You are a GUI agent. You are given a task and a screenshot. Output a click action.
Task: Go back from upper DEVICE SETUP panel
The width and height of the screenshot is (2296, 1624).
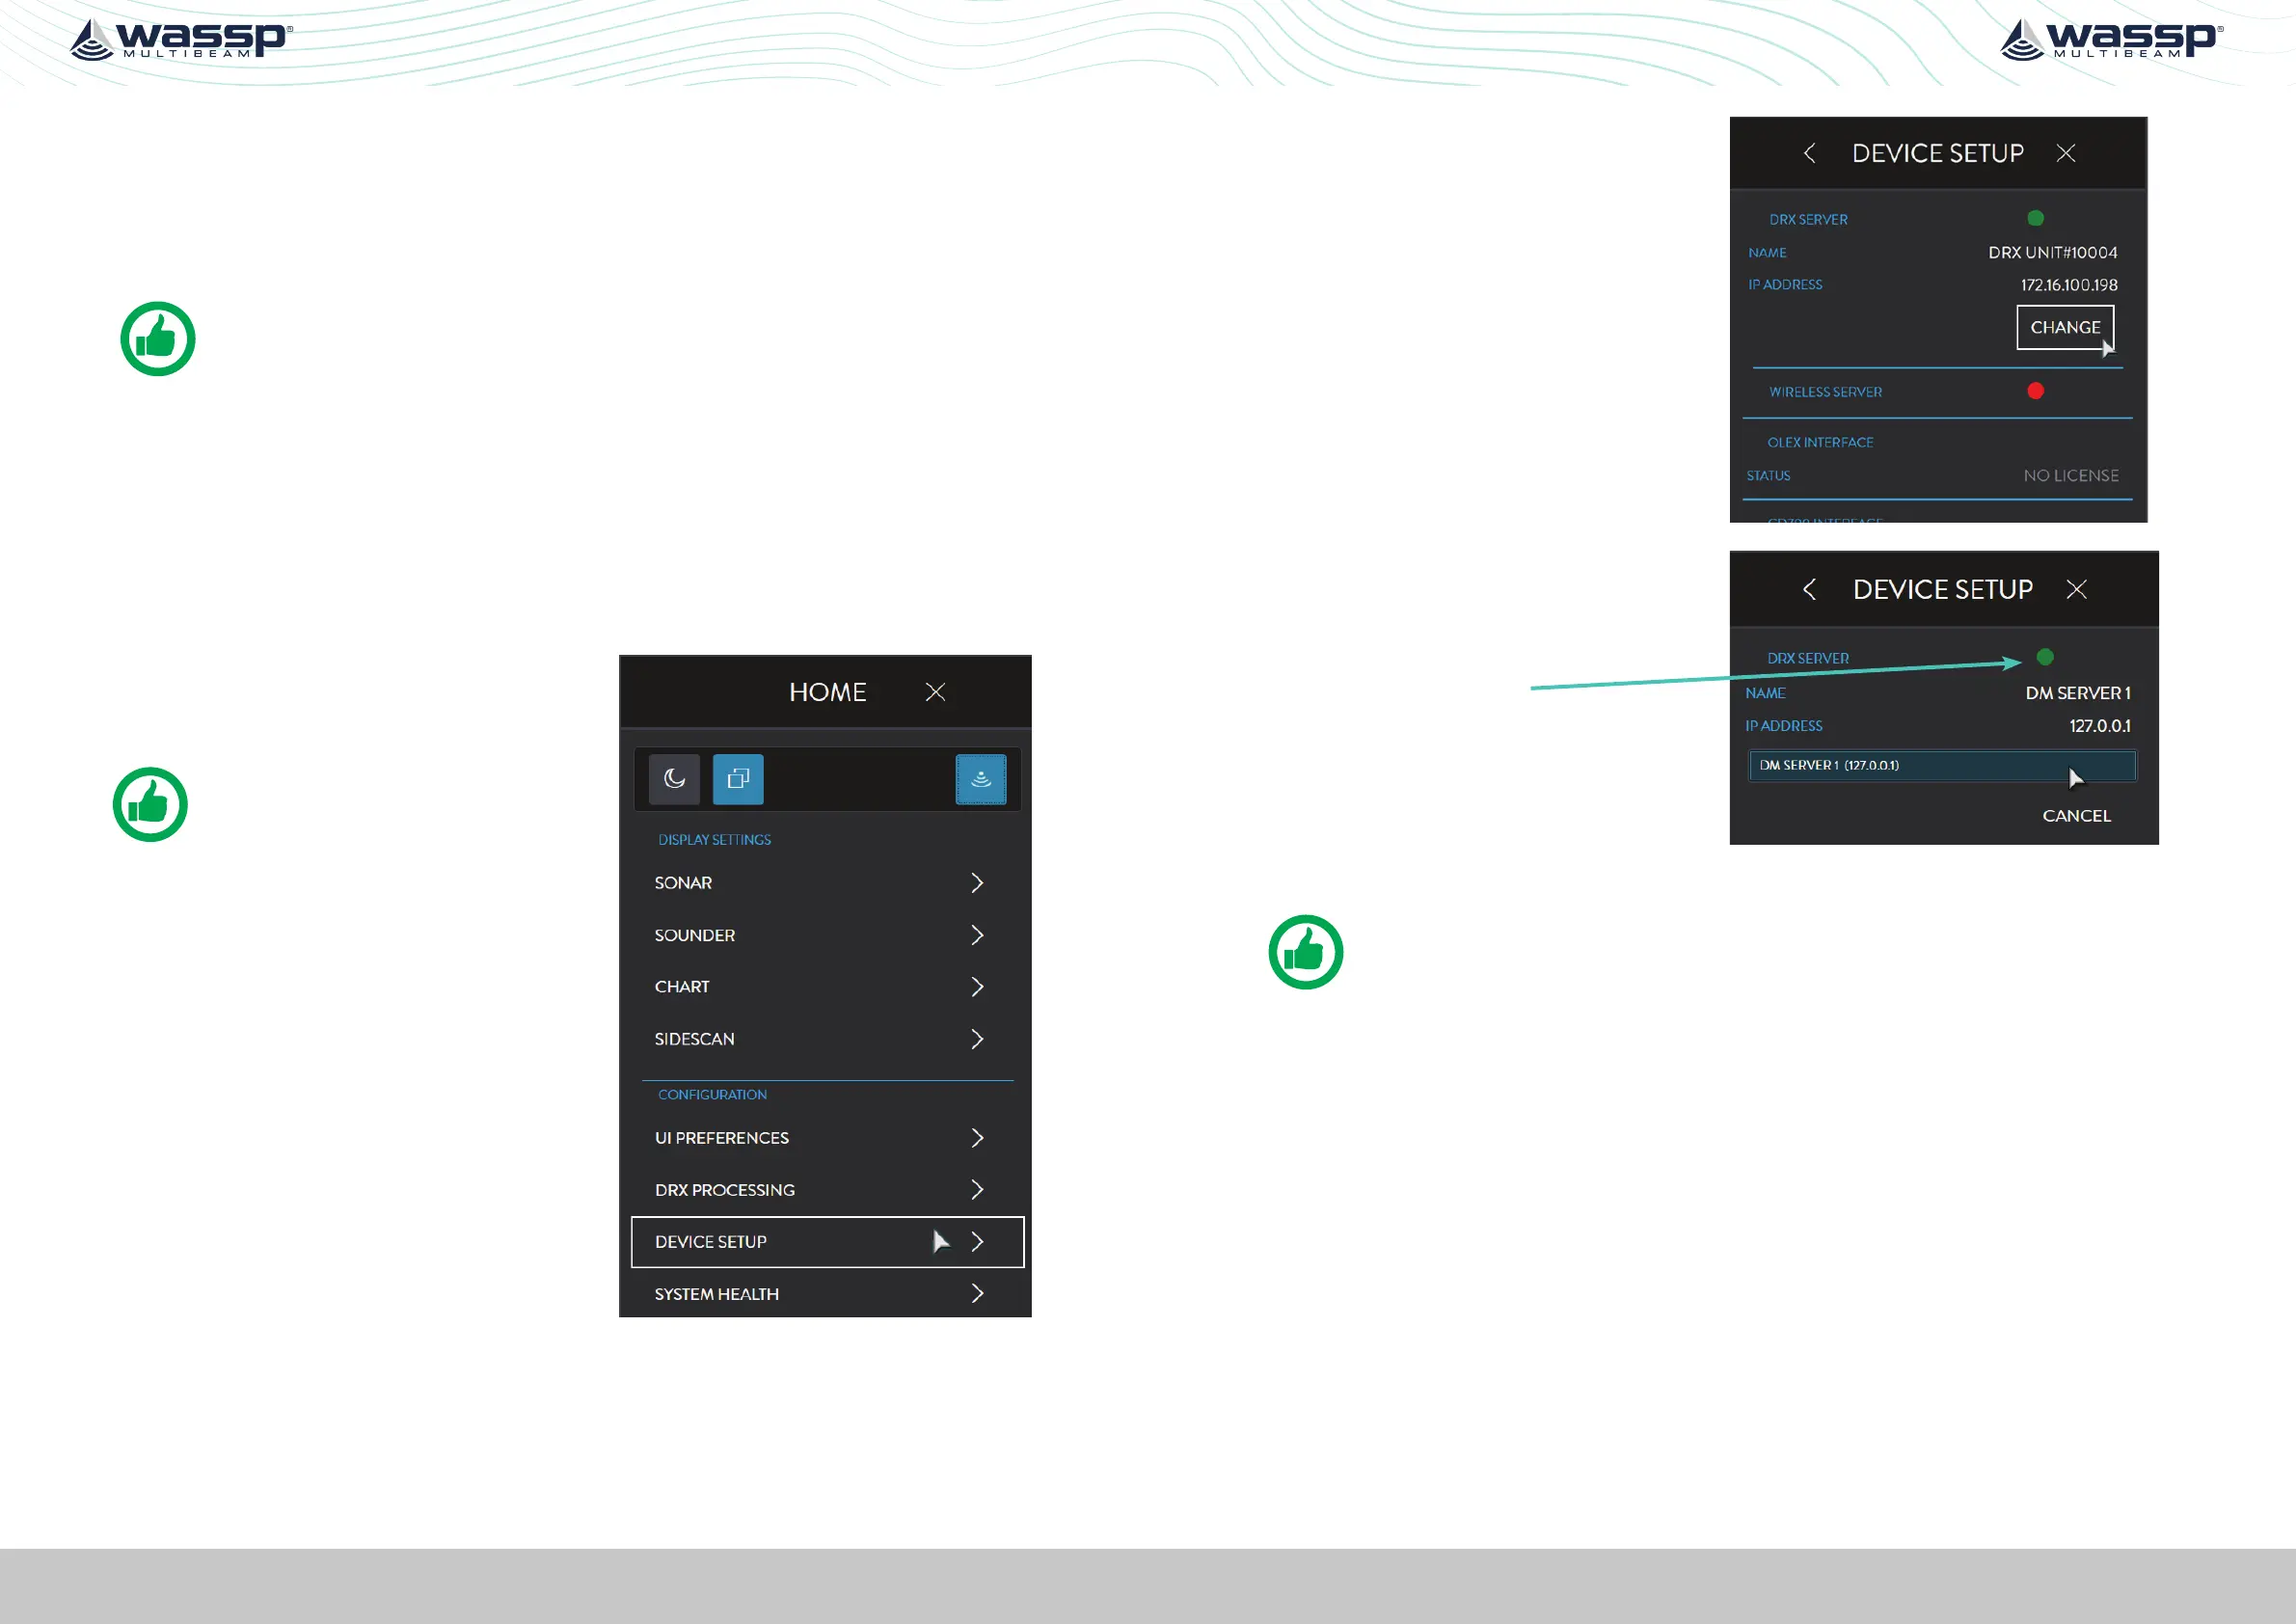coord(1809,153)
